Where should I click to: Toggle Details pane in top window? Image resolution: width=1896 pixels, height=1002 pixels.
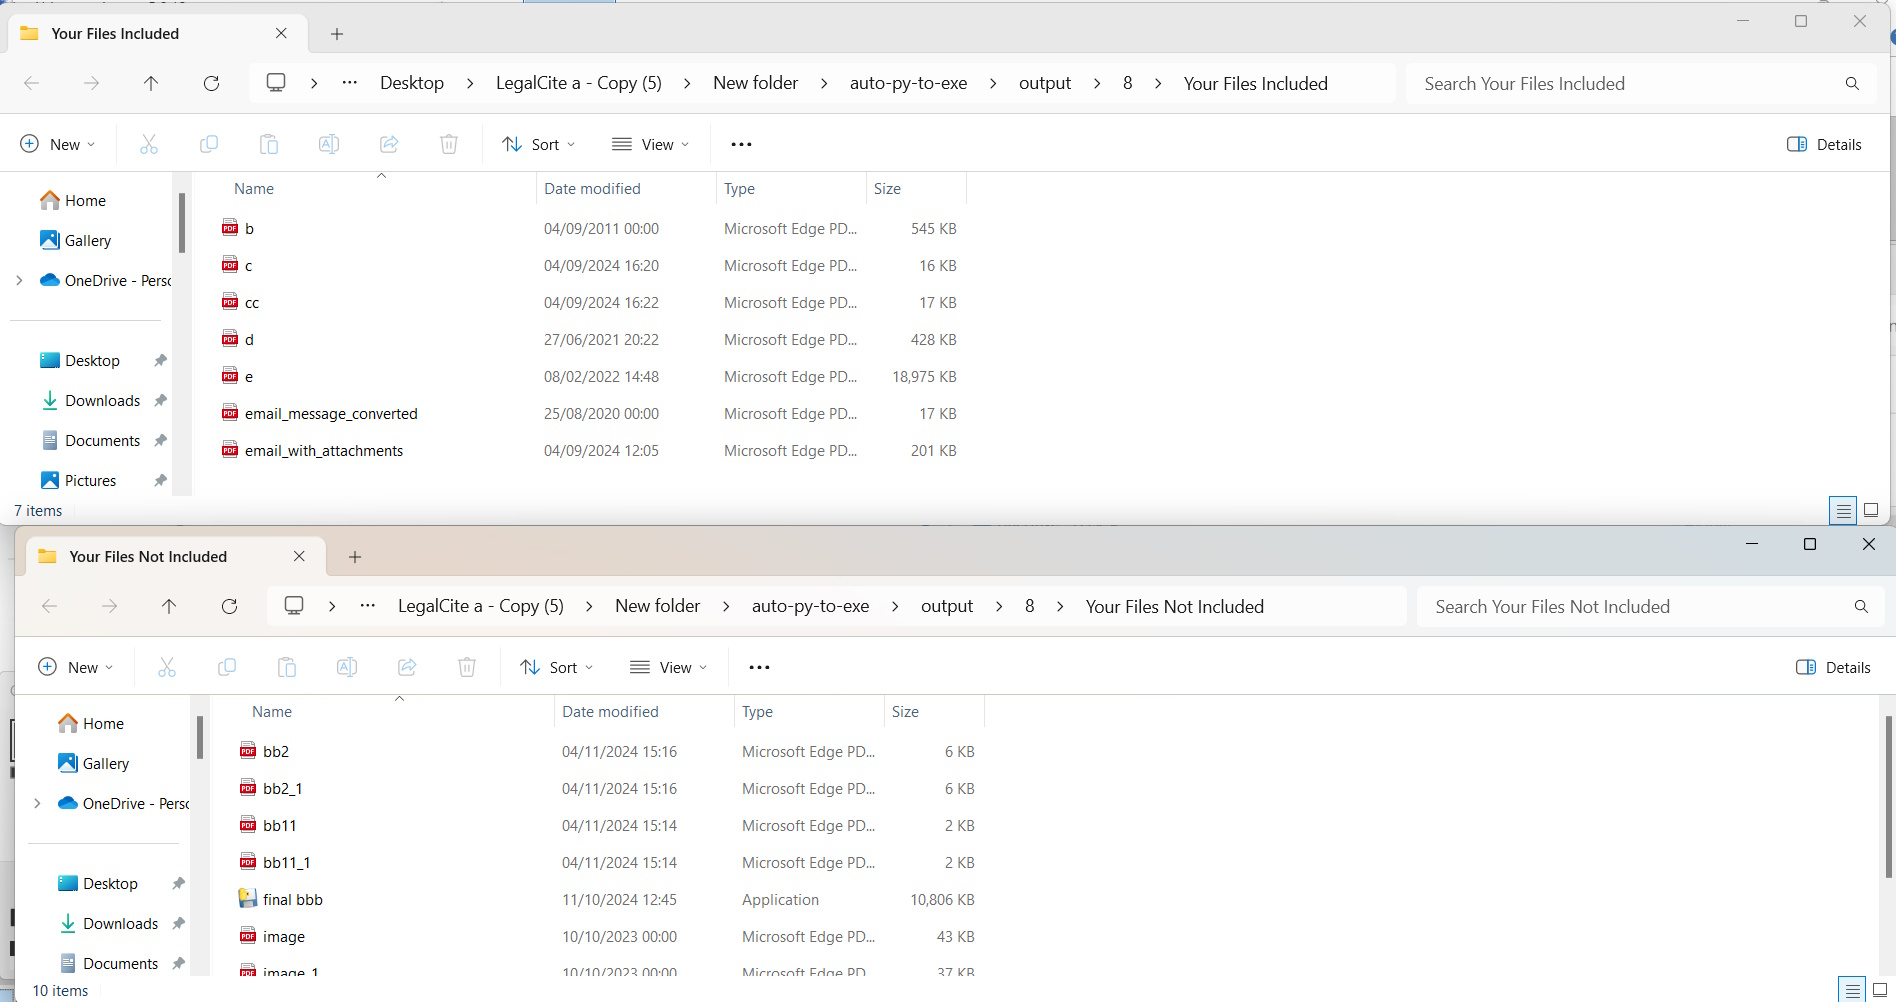click(x=1824, y=144)
